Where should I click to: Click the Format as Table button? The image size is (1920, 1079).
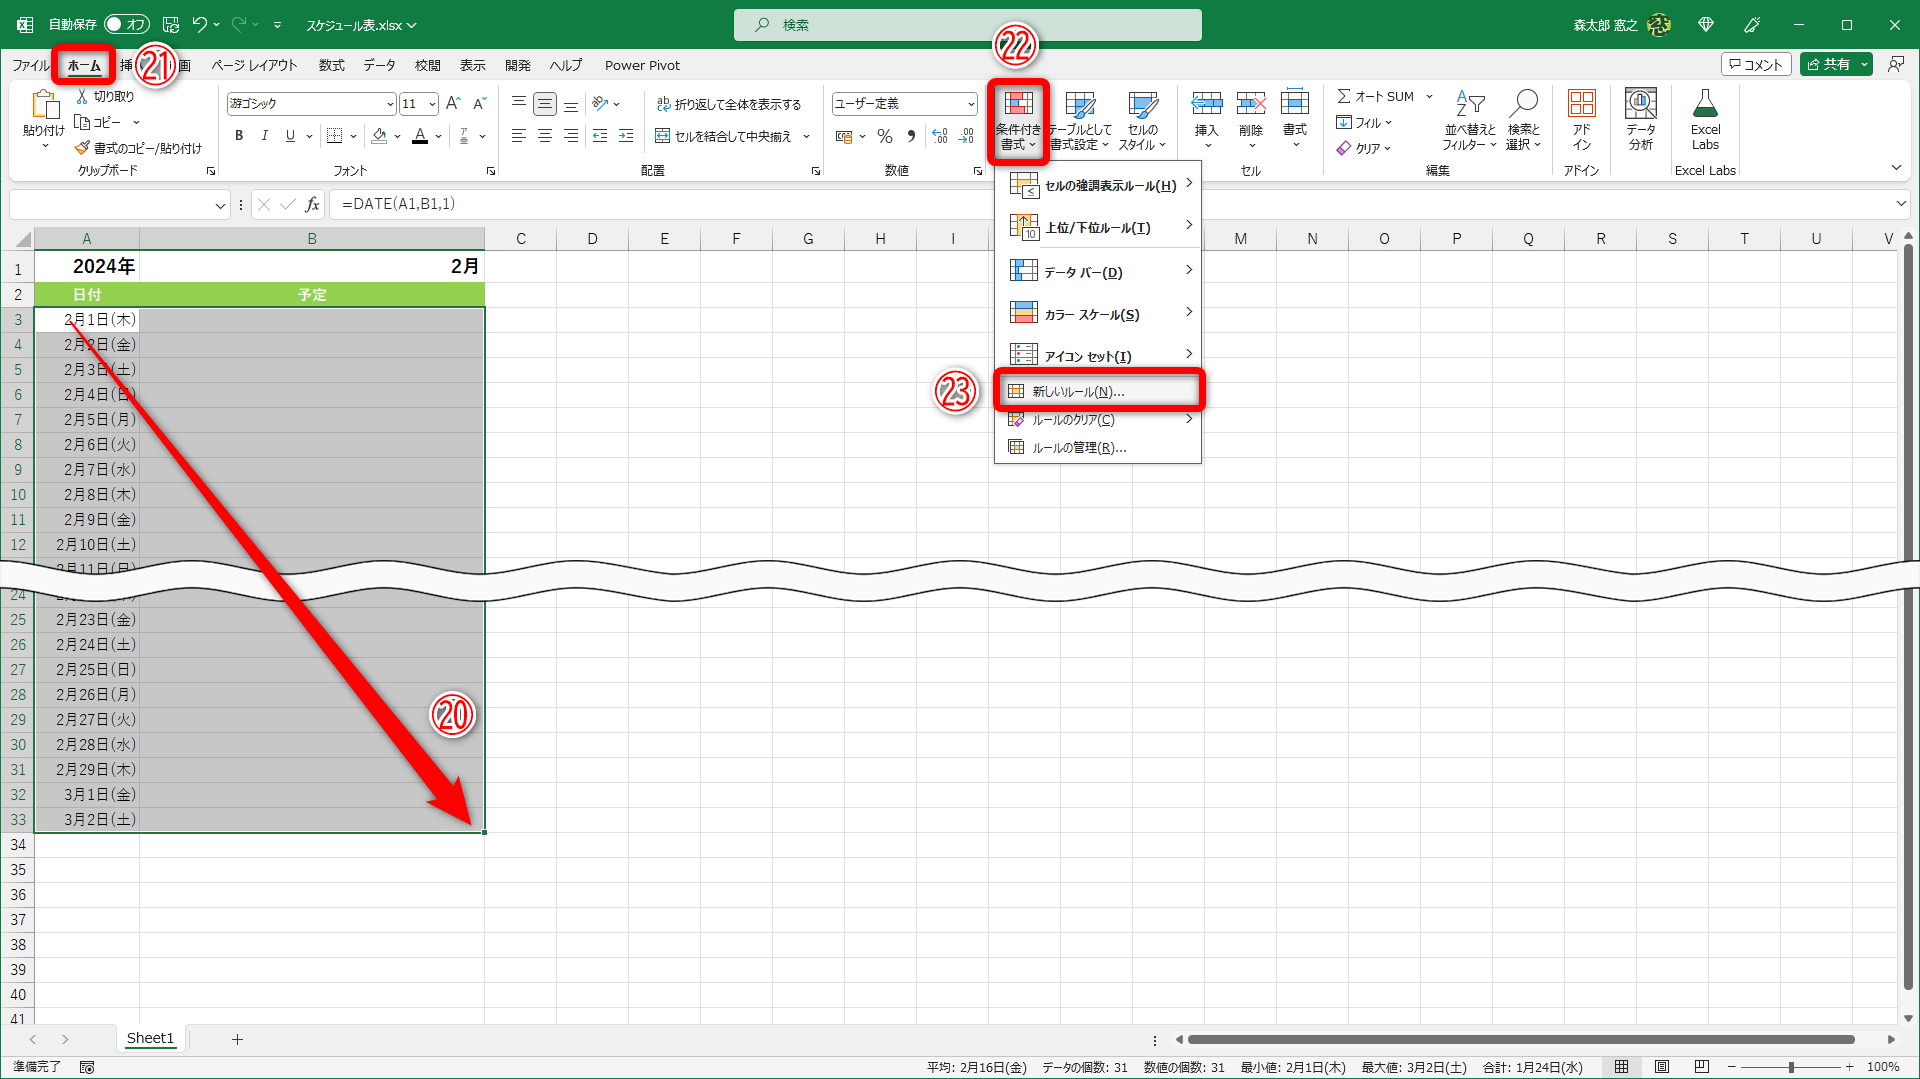[1080, 120]
